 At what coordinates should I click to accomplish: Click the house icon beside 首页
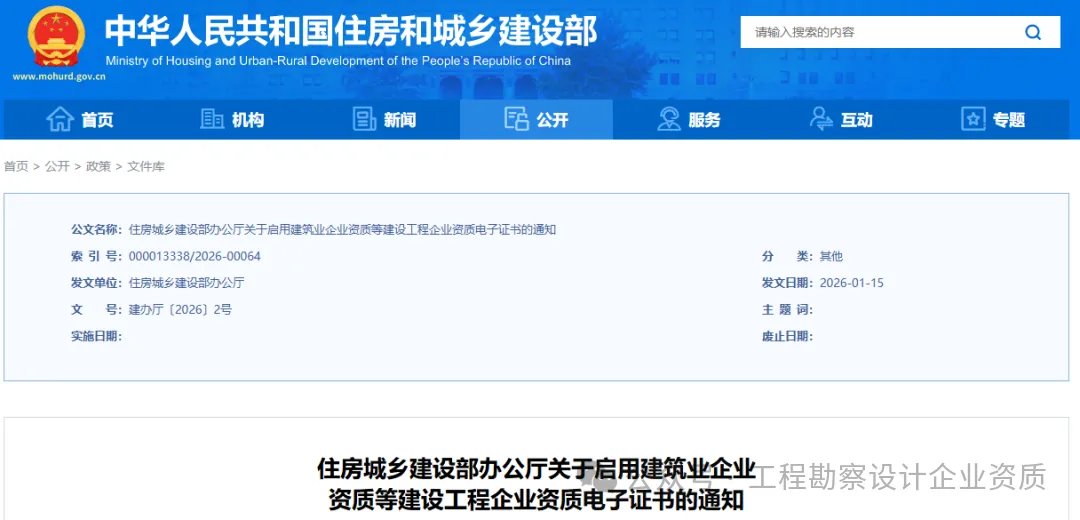(60, 119)
